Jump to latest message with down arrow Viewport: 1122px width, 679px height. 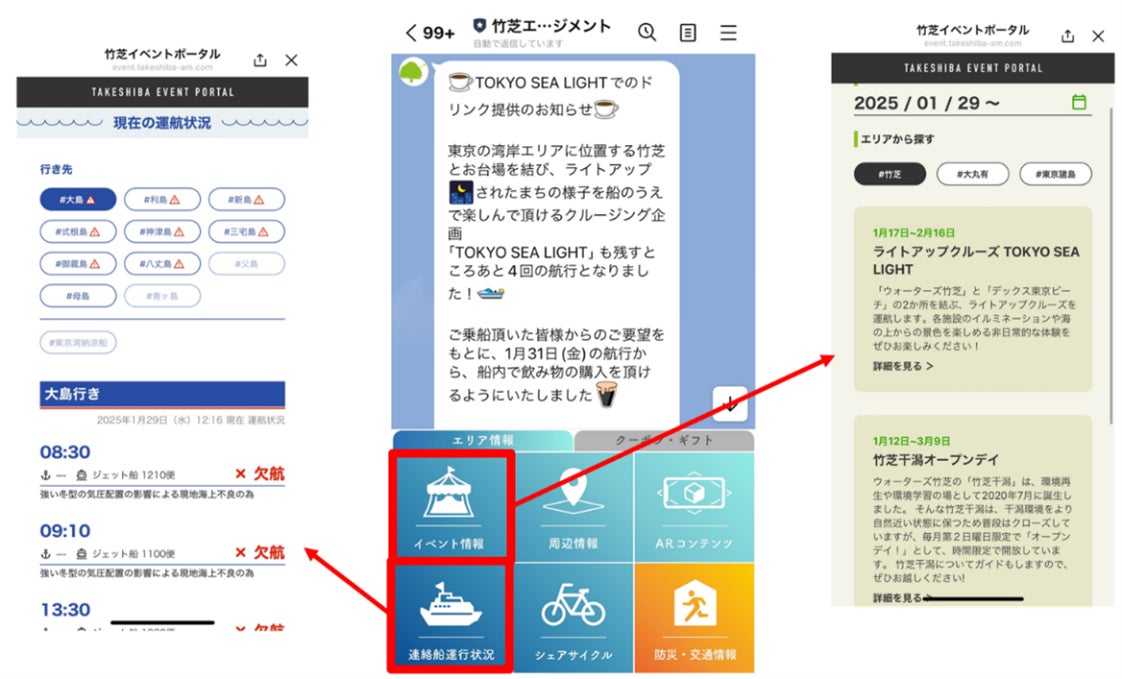pyautogui.click(x=730, y=404)
